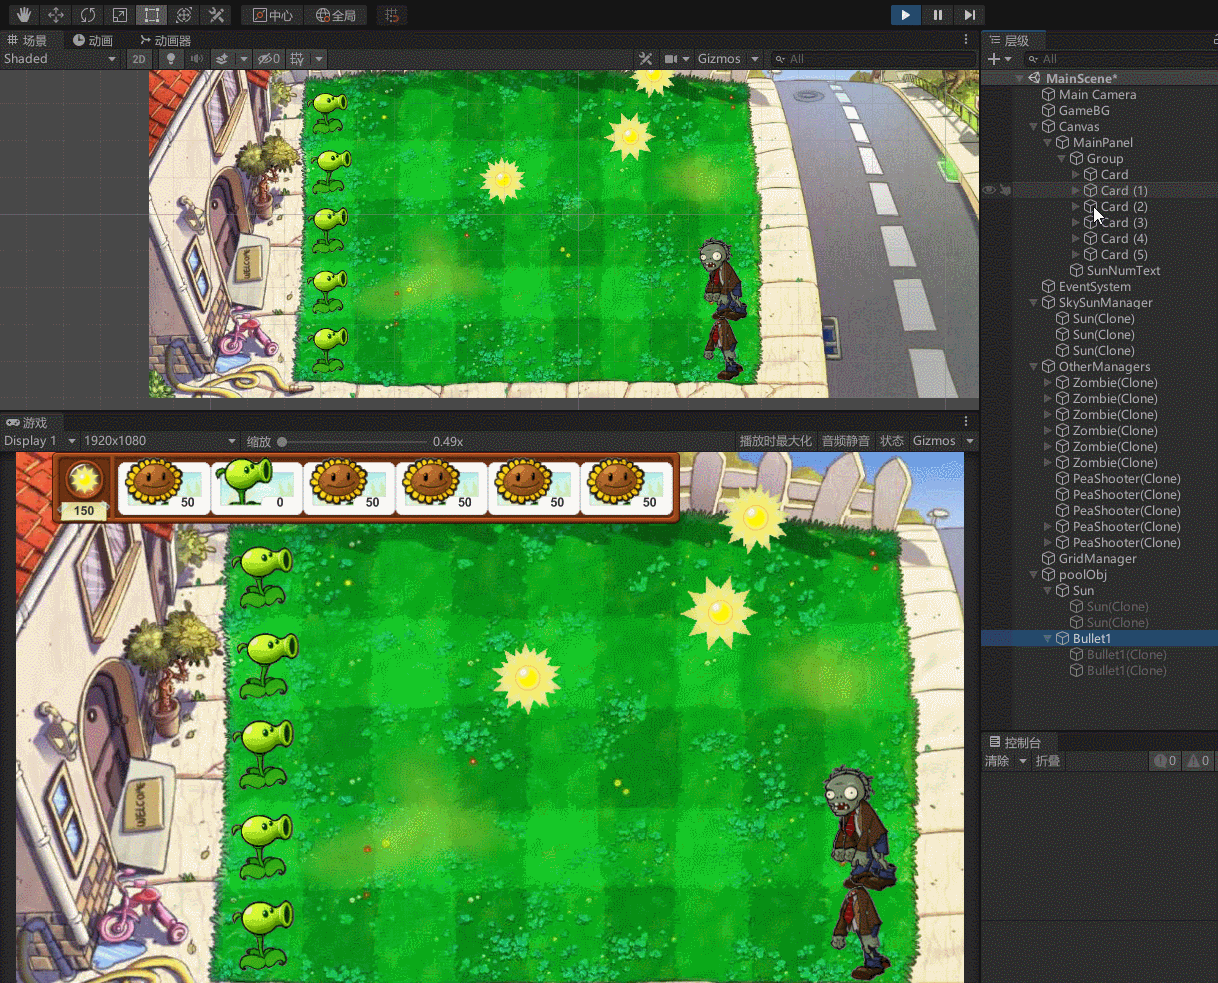The height and width of the screenshot is (983, 1218).
Task: Toggle 播放时最大化 maximize on play
Action: pyautogui.click(x=776, y=441)
